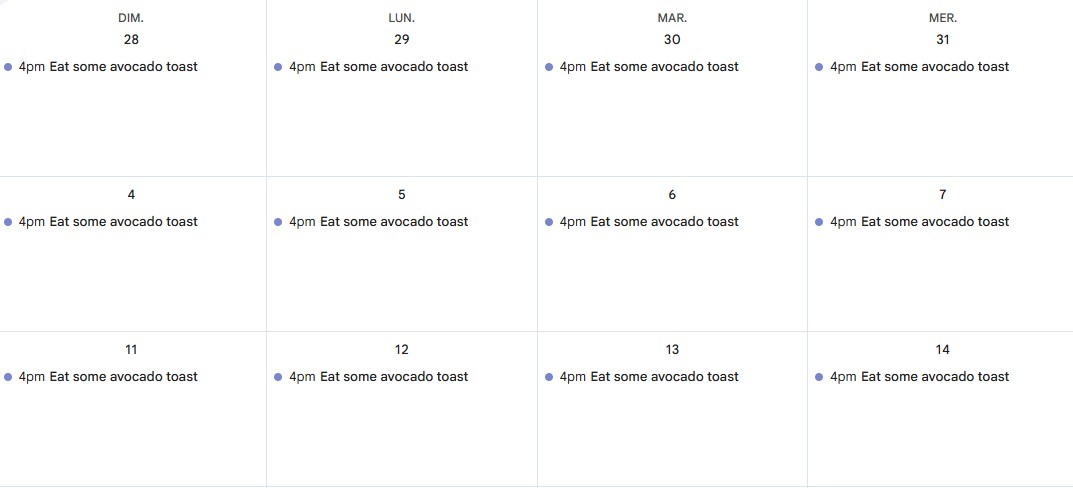Open the 4pm event on day 12

[378, 377]
